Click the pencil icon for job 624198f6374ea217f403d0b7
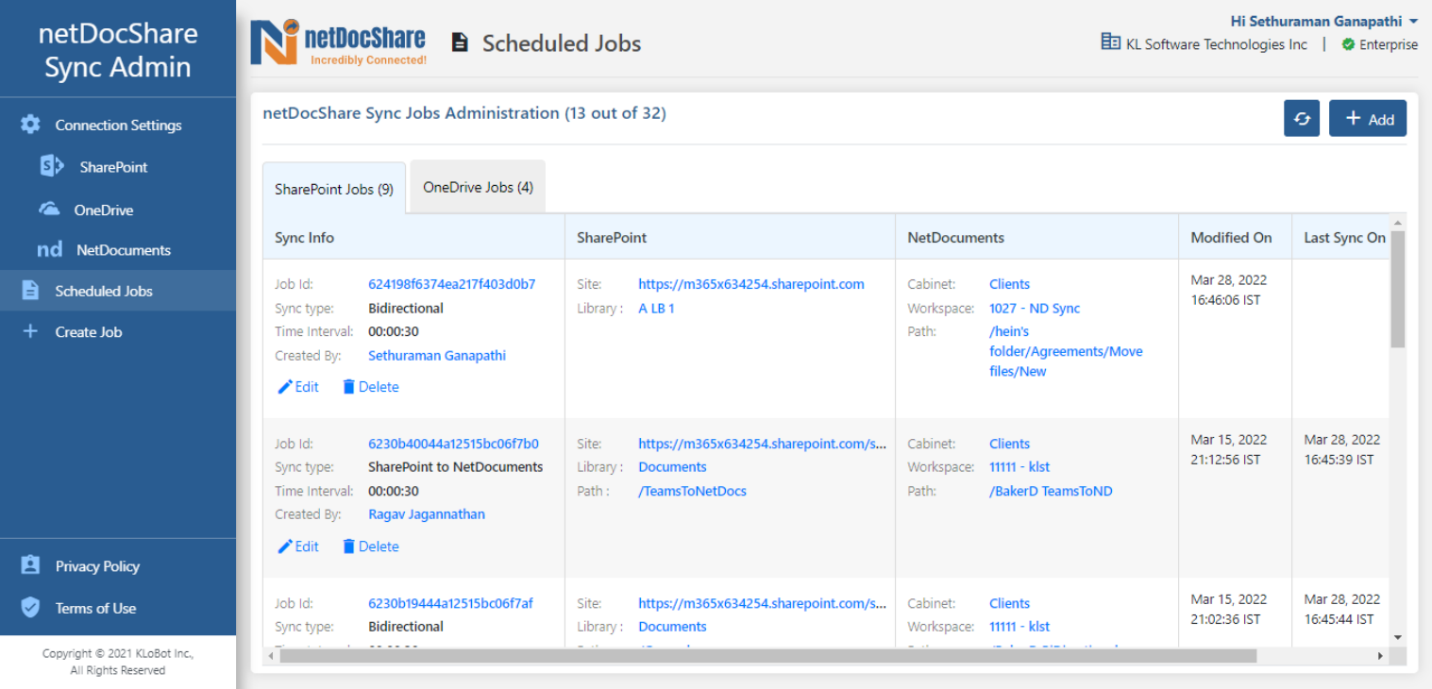Screen dimensions: 1432x689 coord(285,387)
